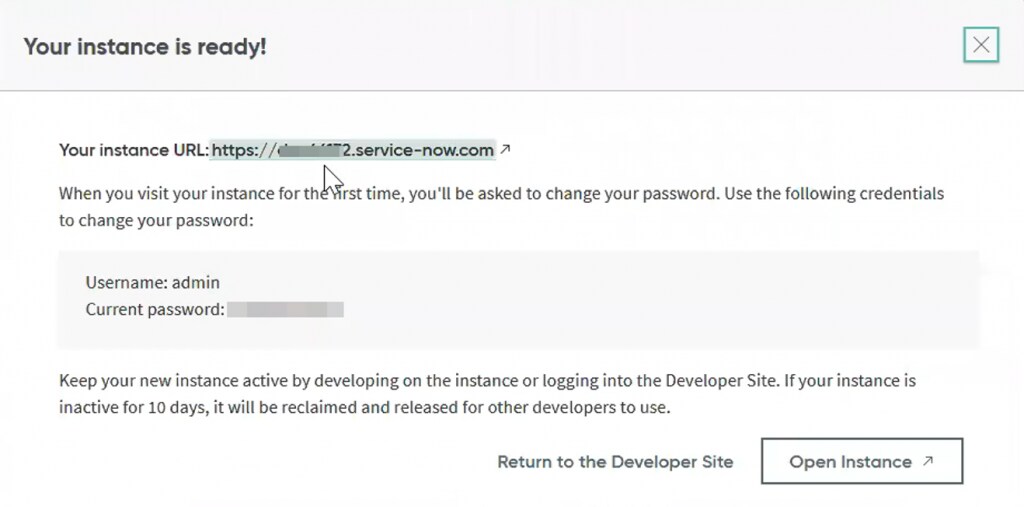
Task: Click the "Your instance URL:" label
Action: pyautogui.click(x=133, y=150)
